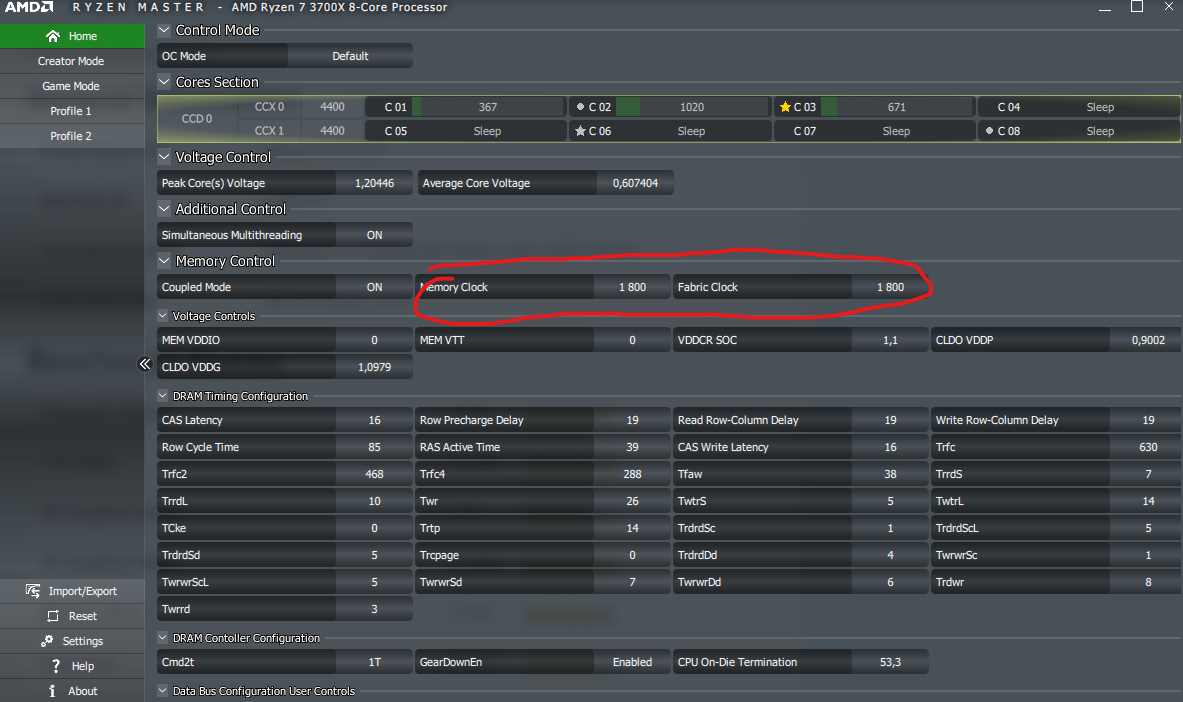This screenshot has height=702, width=1183.
Task: Click CAS Latency value 16
Action: 374,420
